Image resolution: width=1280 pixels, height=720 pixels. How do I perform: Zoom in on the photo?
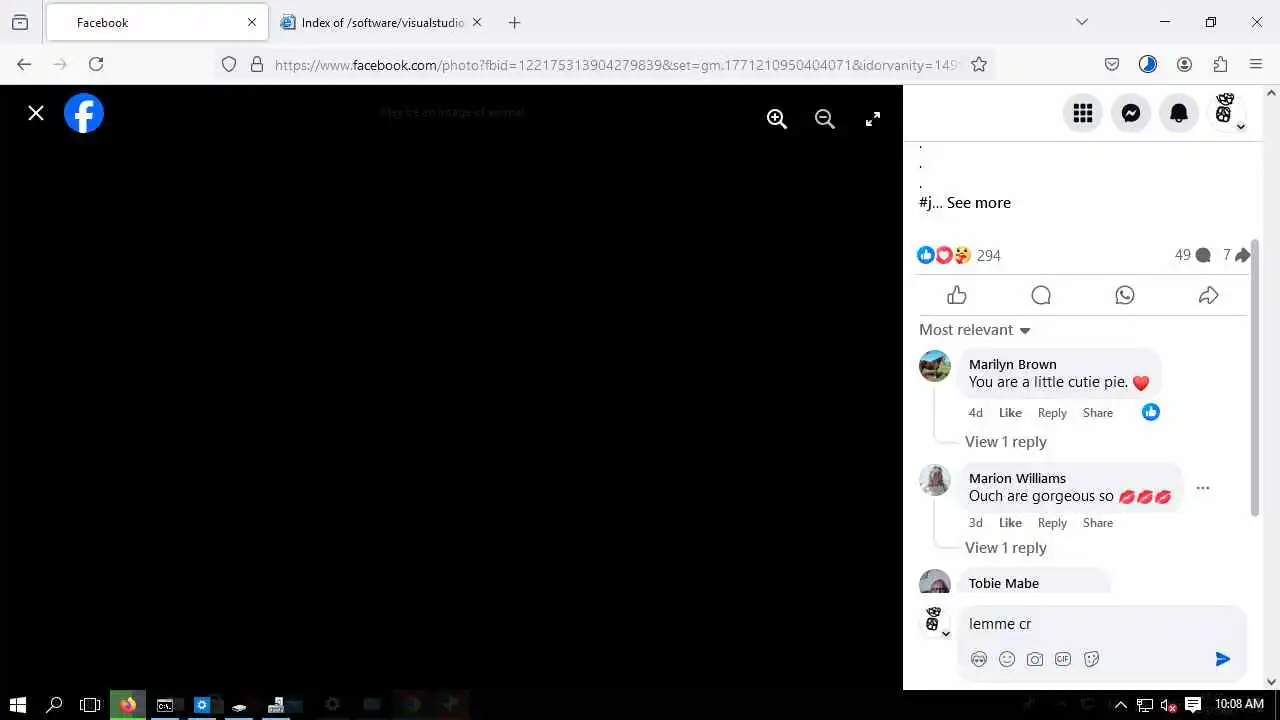777,119
